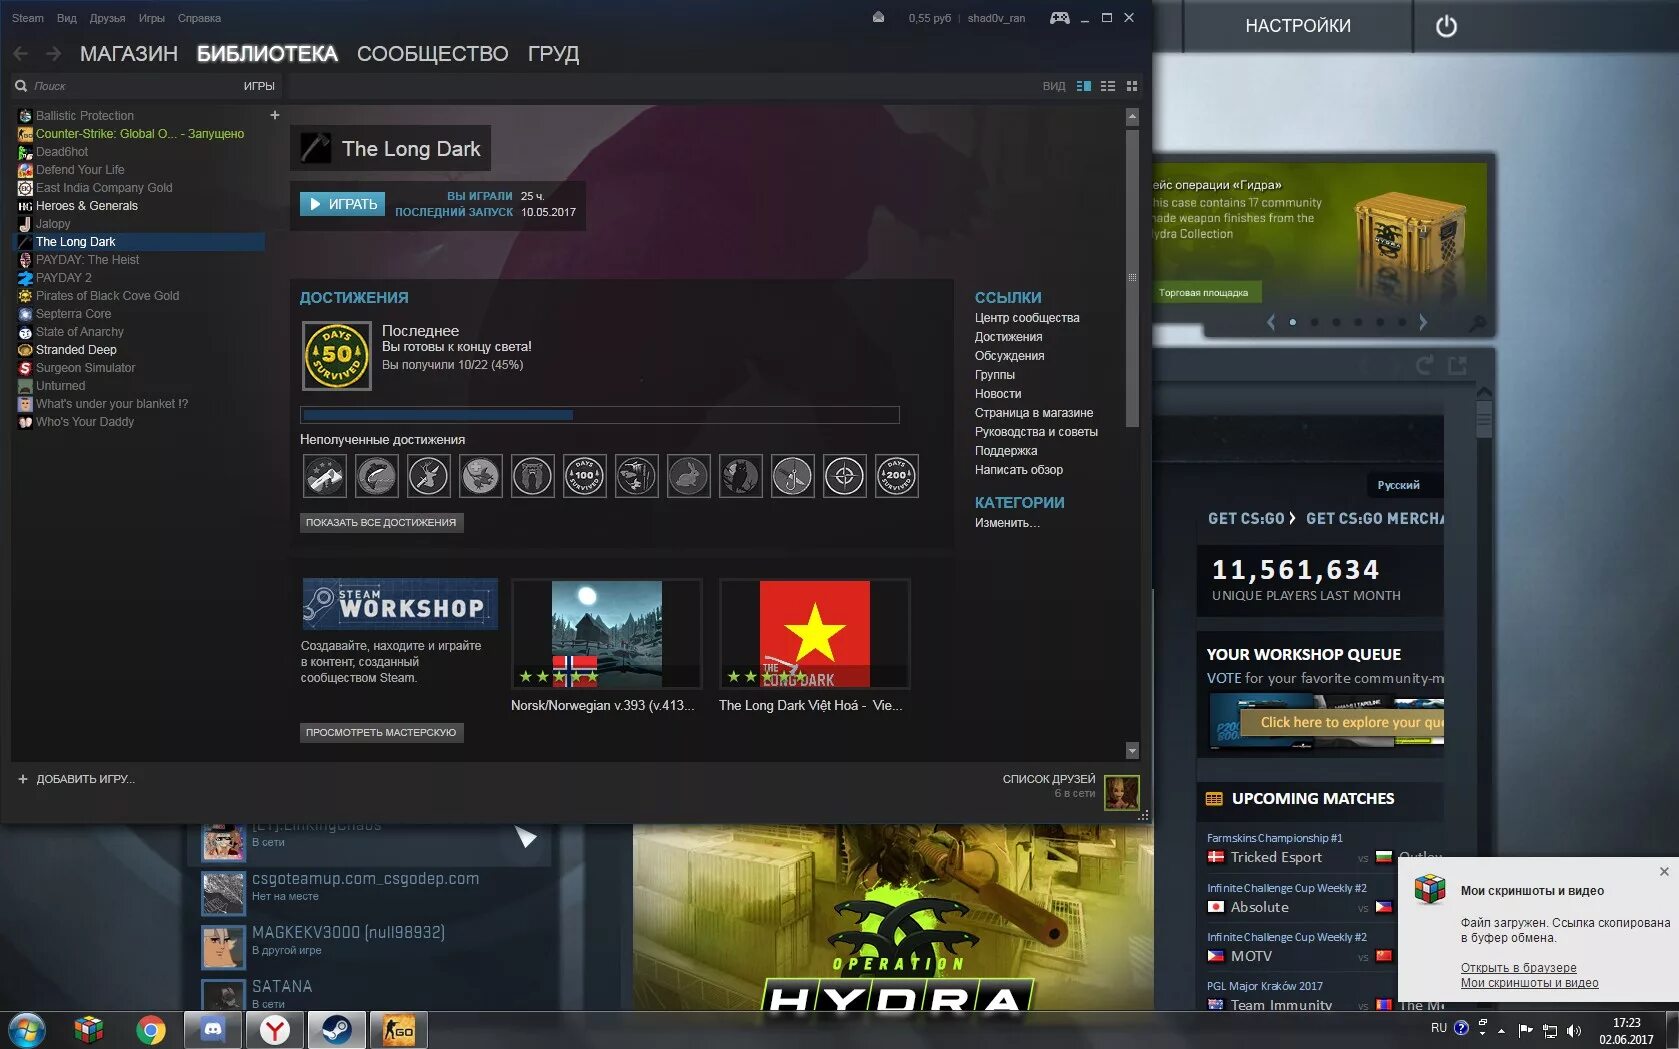Click the Steam Workshop banner
The width and height of the screenshot is (1679, 1049).
(400, 604)
